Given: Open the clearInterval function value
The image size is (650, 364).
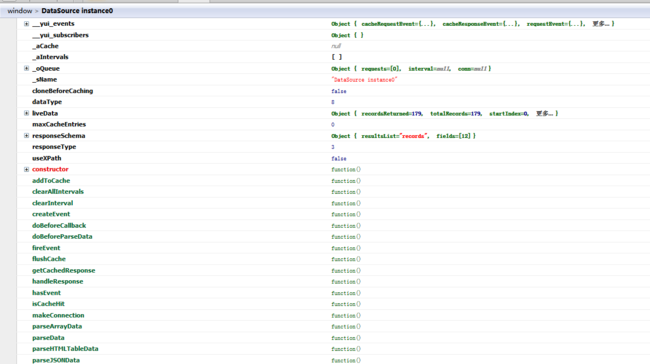Looking at the screenshot, I should 346,203.
